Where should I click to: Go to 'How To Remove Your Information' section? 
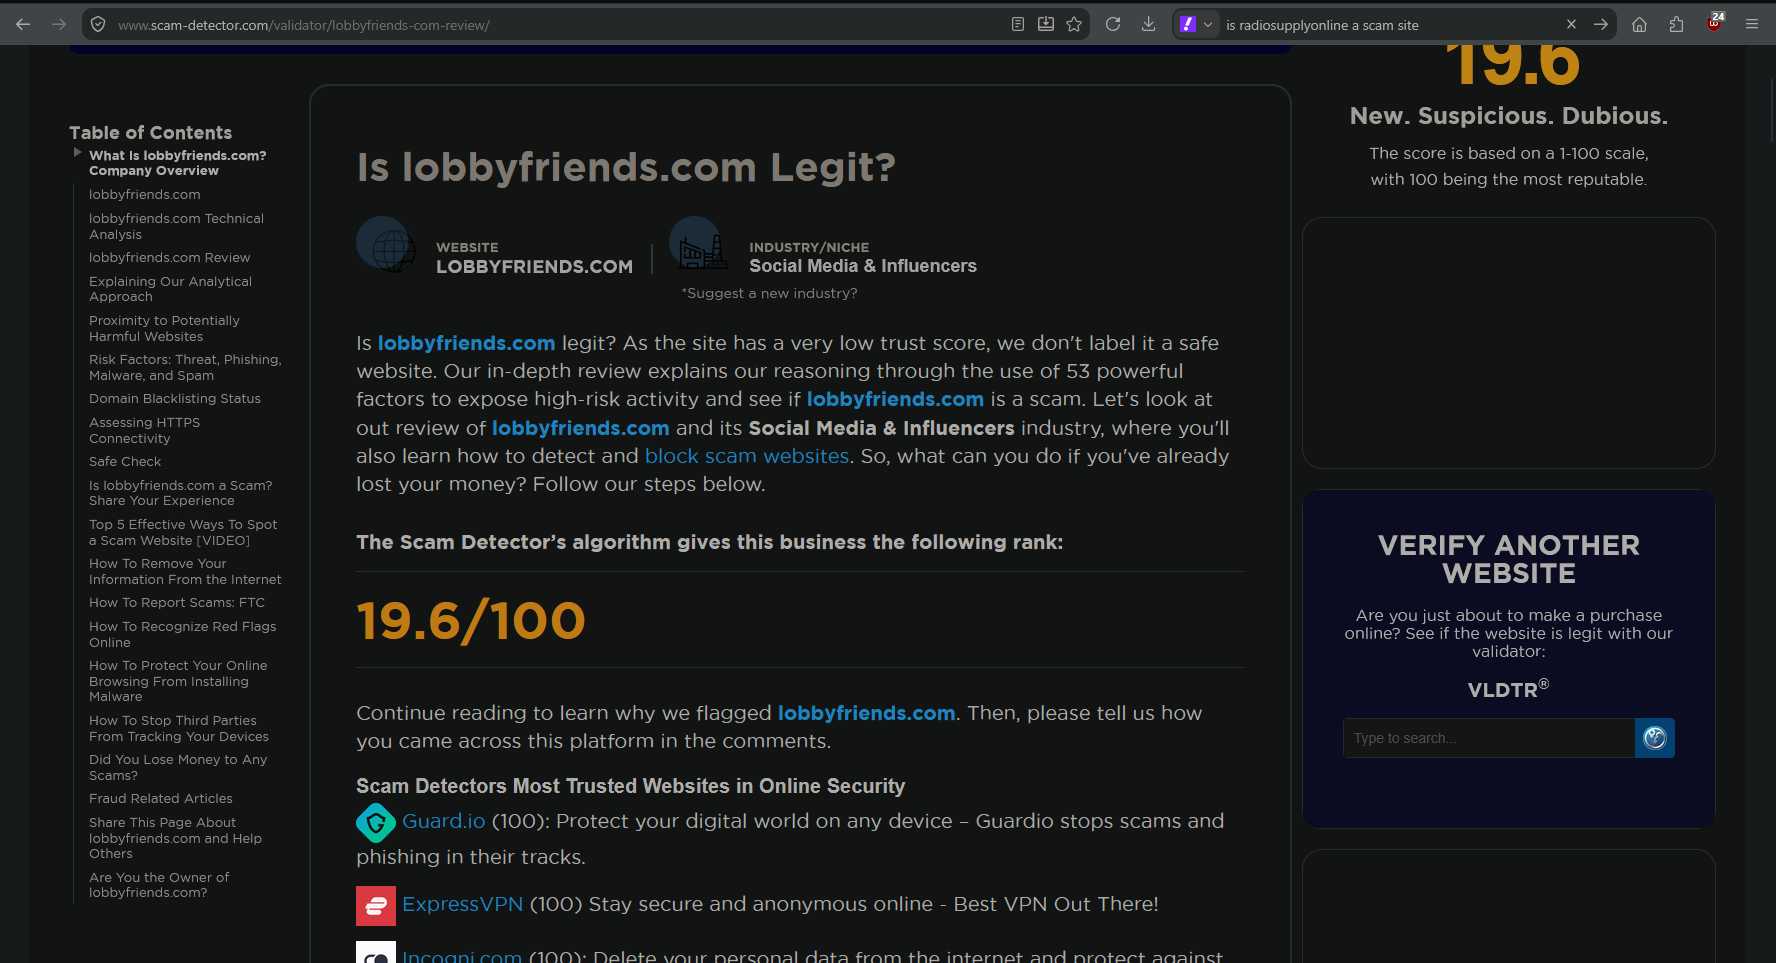185,571
